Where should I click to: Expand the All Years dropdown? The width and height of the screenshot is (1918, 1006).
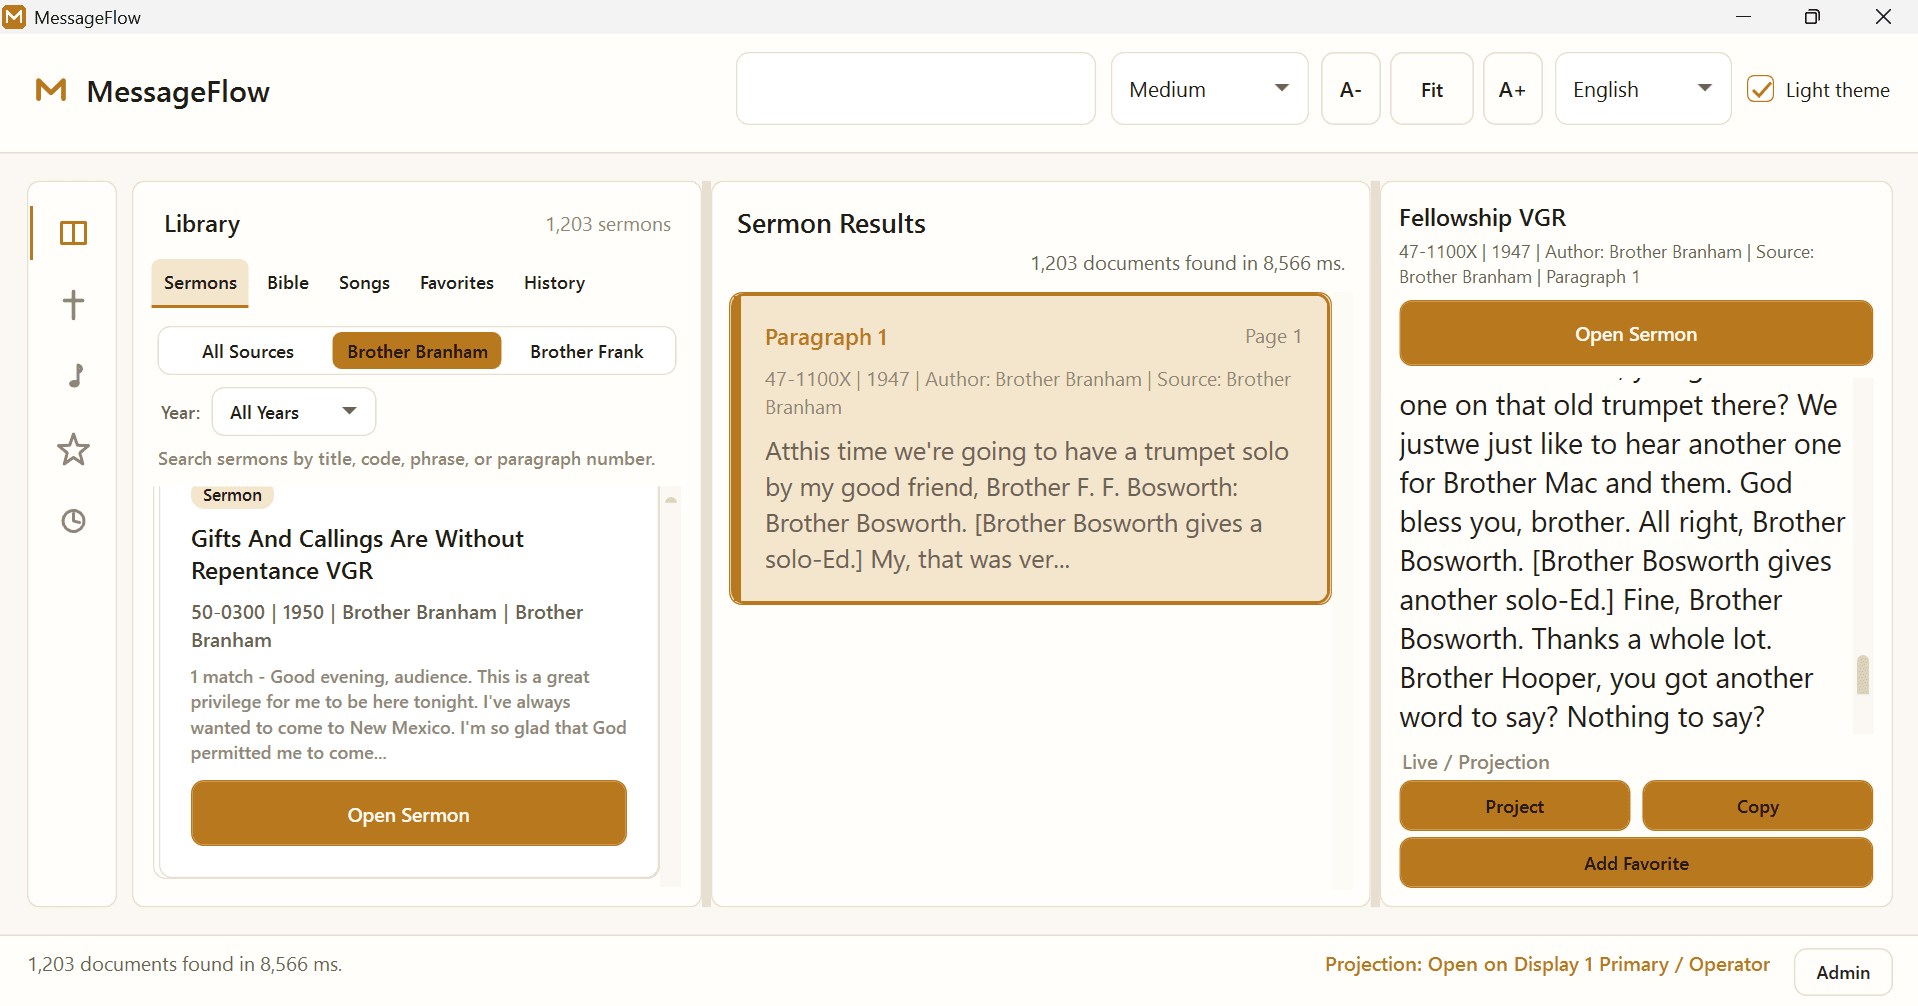tap(294, 412)
